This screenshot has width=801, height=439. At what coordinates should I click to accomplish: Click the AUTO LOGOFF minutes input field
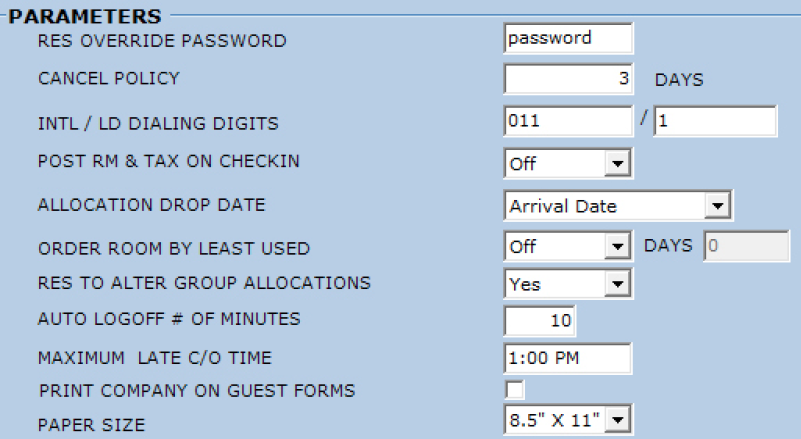coord(541,321)
